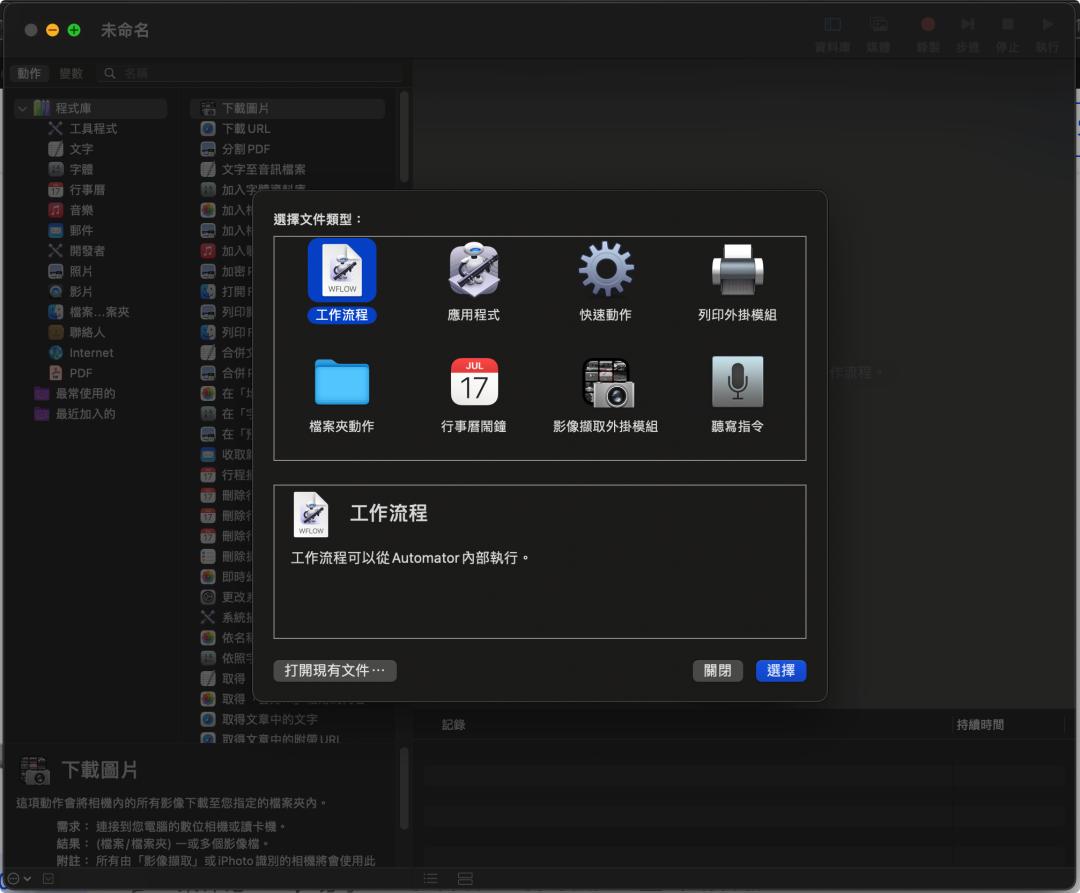The height and width of the screenshot is (893, 1080).
Task: Select the 影像擷取外掛模組 (Image Capture Plugin) icon
Action: click(606, 381)
